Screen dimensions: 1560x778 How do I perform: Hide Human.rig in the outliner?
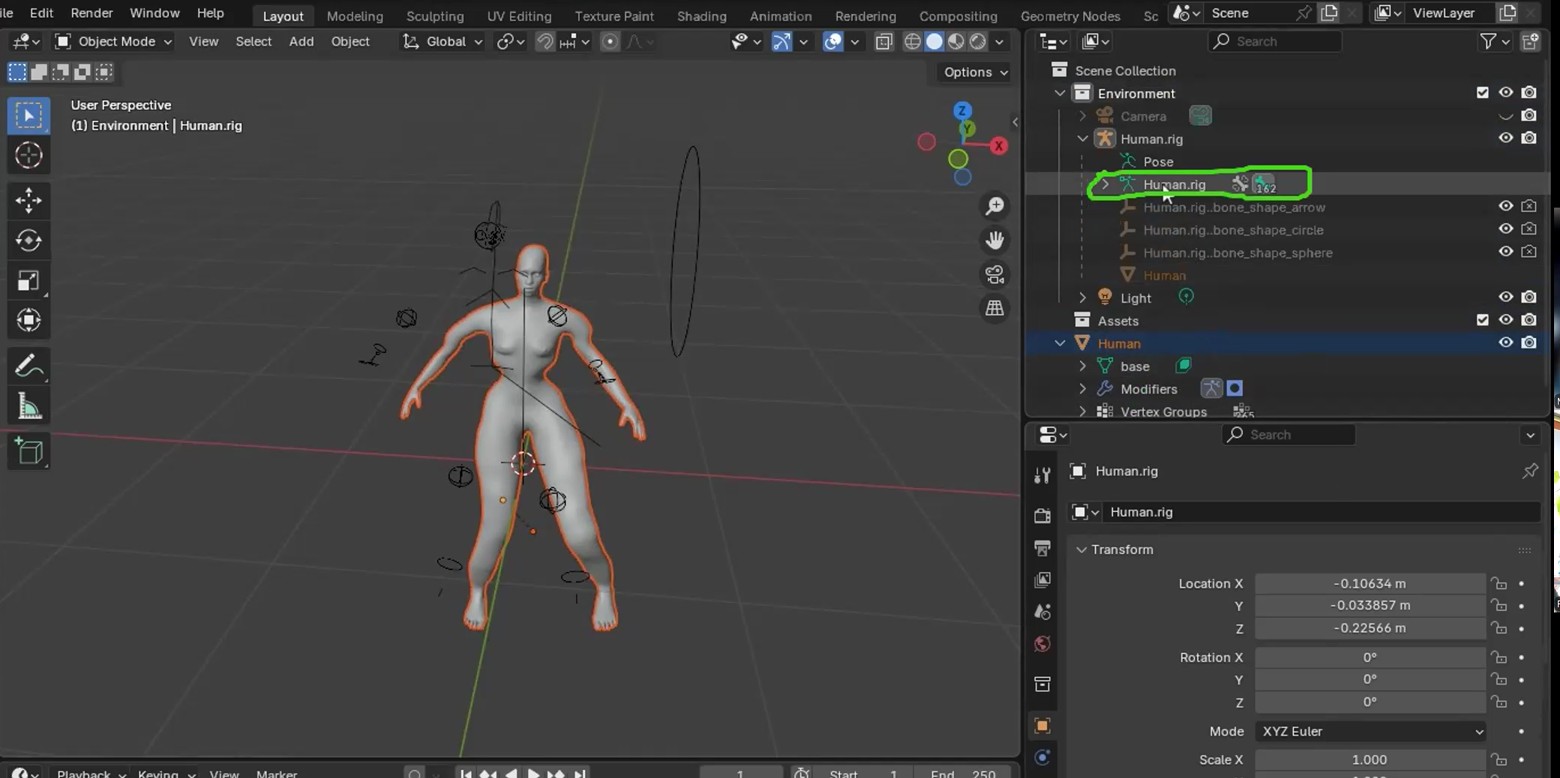(x=1505, y=138)
